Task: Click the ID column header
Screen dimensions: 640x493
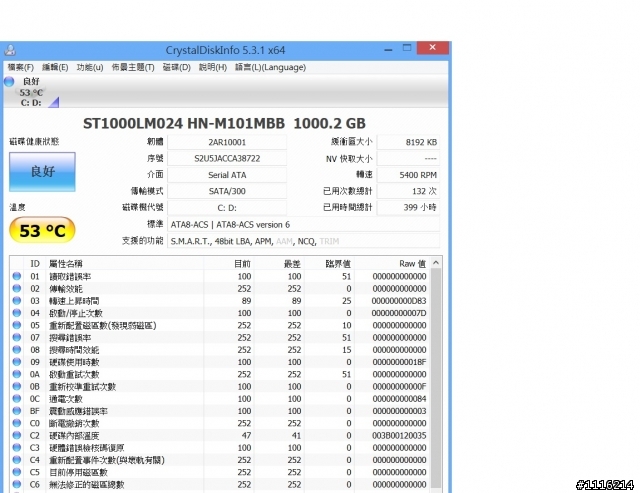Action: click(x=35, y=264)
